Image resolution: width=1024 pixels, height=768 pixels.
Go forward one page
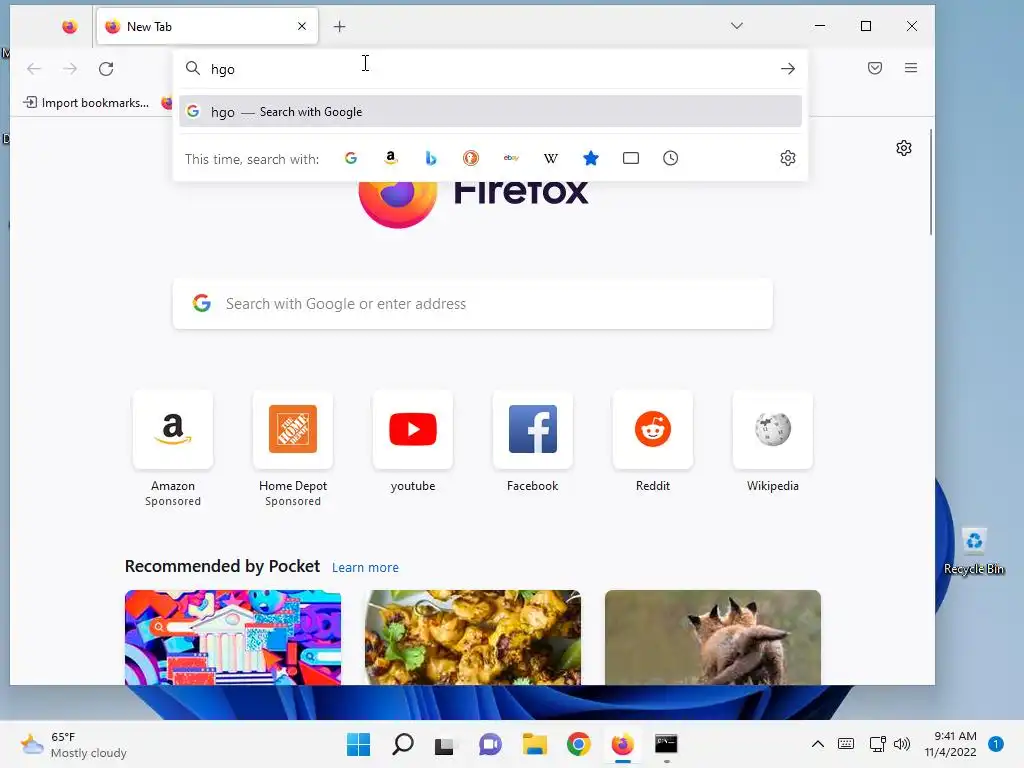pos(70,69)
